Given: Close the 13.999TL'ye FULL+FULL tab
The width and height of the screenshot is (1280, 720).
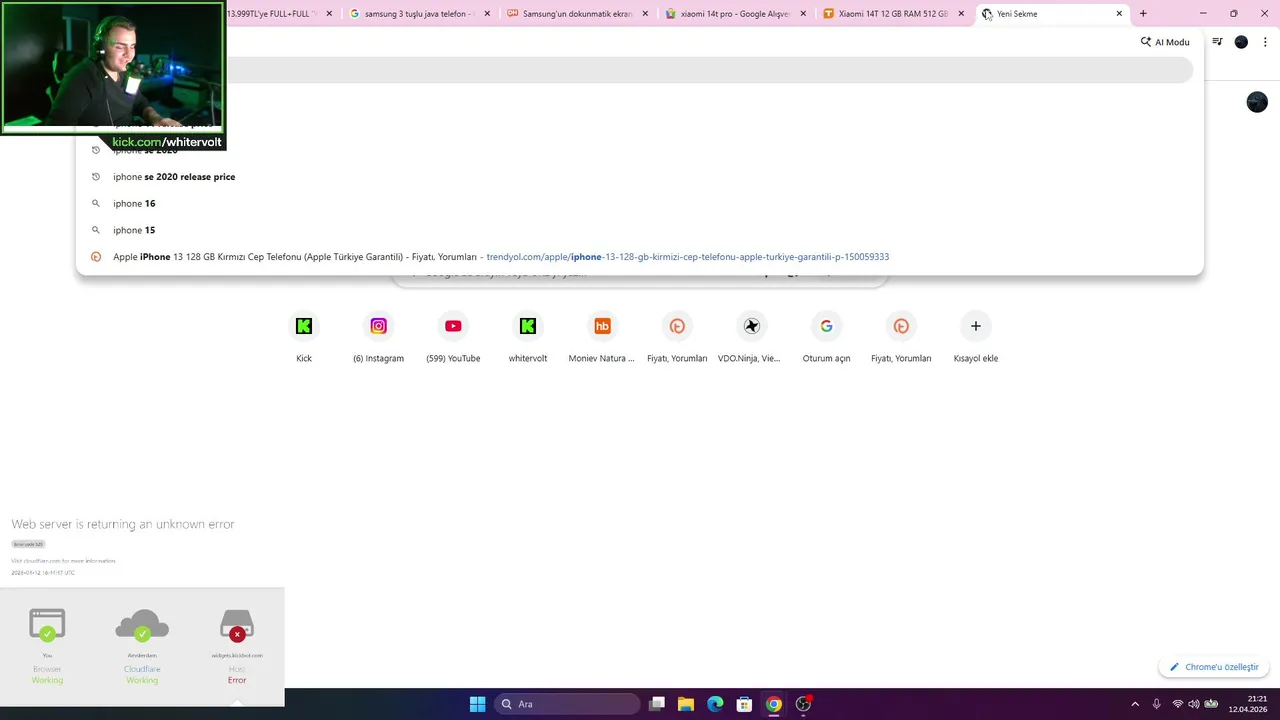Looking at the screenshot, I should click(329, 14).
